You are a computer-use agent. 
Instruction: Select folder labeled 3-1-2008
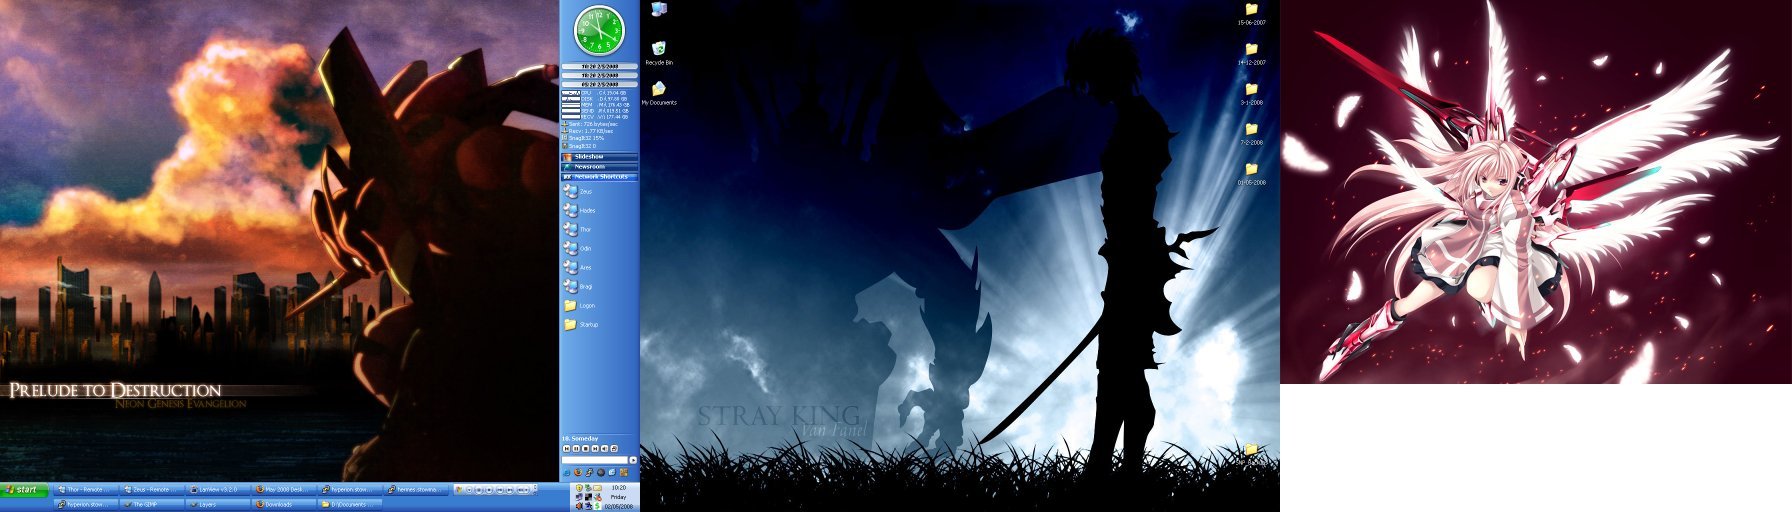[x=1251, y=93]
